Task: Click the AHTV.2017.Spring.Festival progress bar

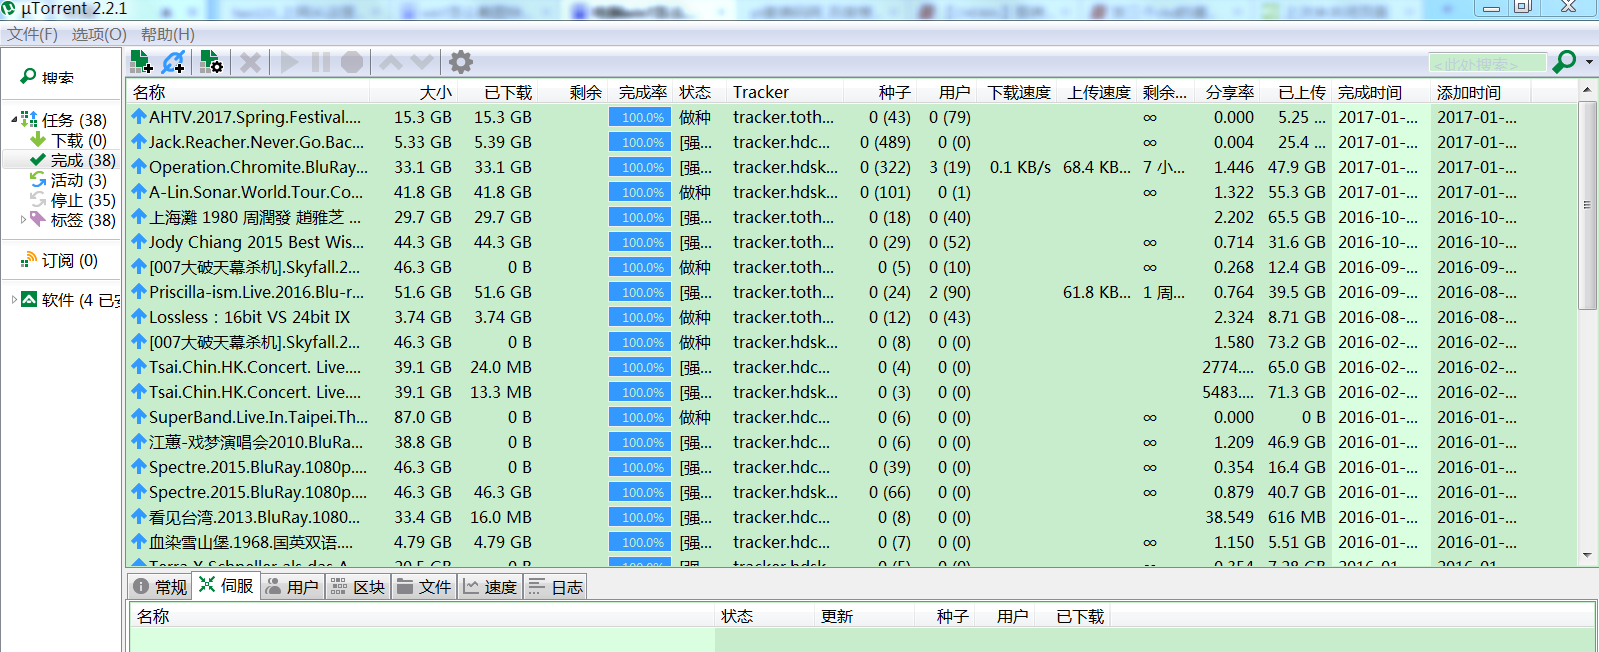Action: [x=640, y=117]
